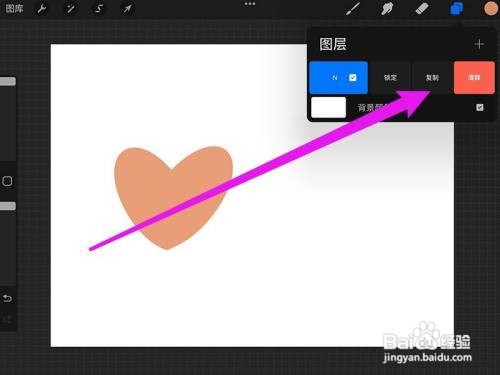
Task: Select the Eraser tool
Action: pos(422,9)
